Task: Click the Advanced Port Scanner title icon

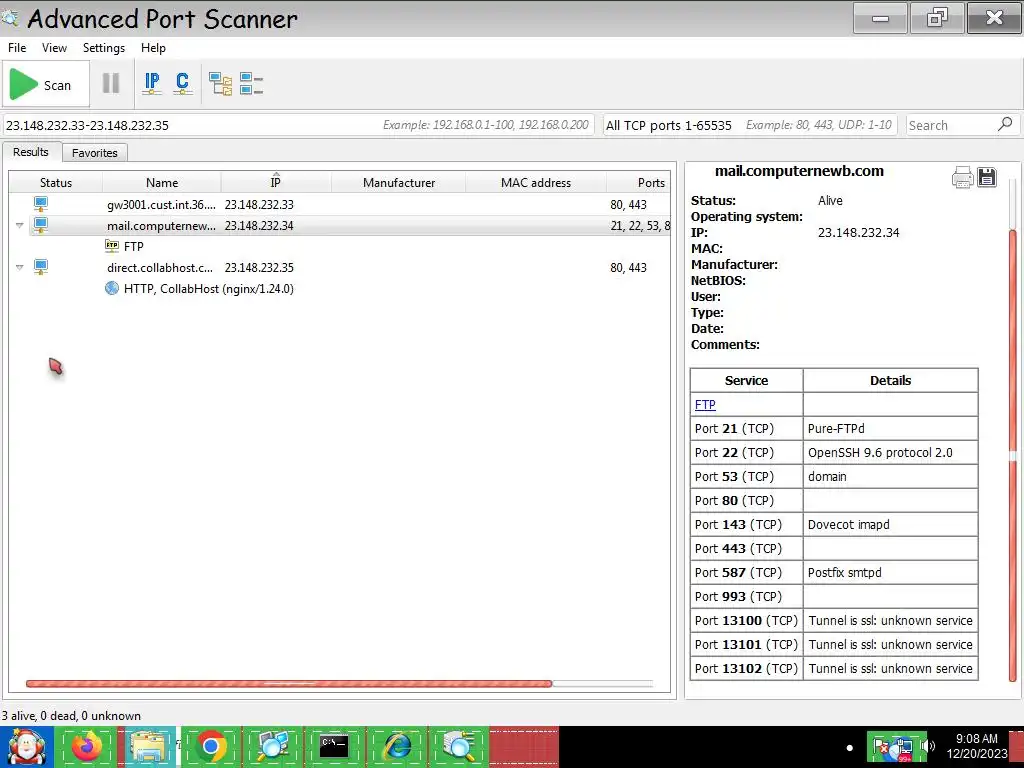Action: point(10,18)
